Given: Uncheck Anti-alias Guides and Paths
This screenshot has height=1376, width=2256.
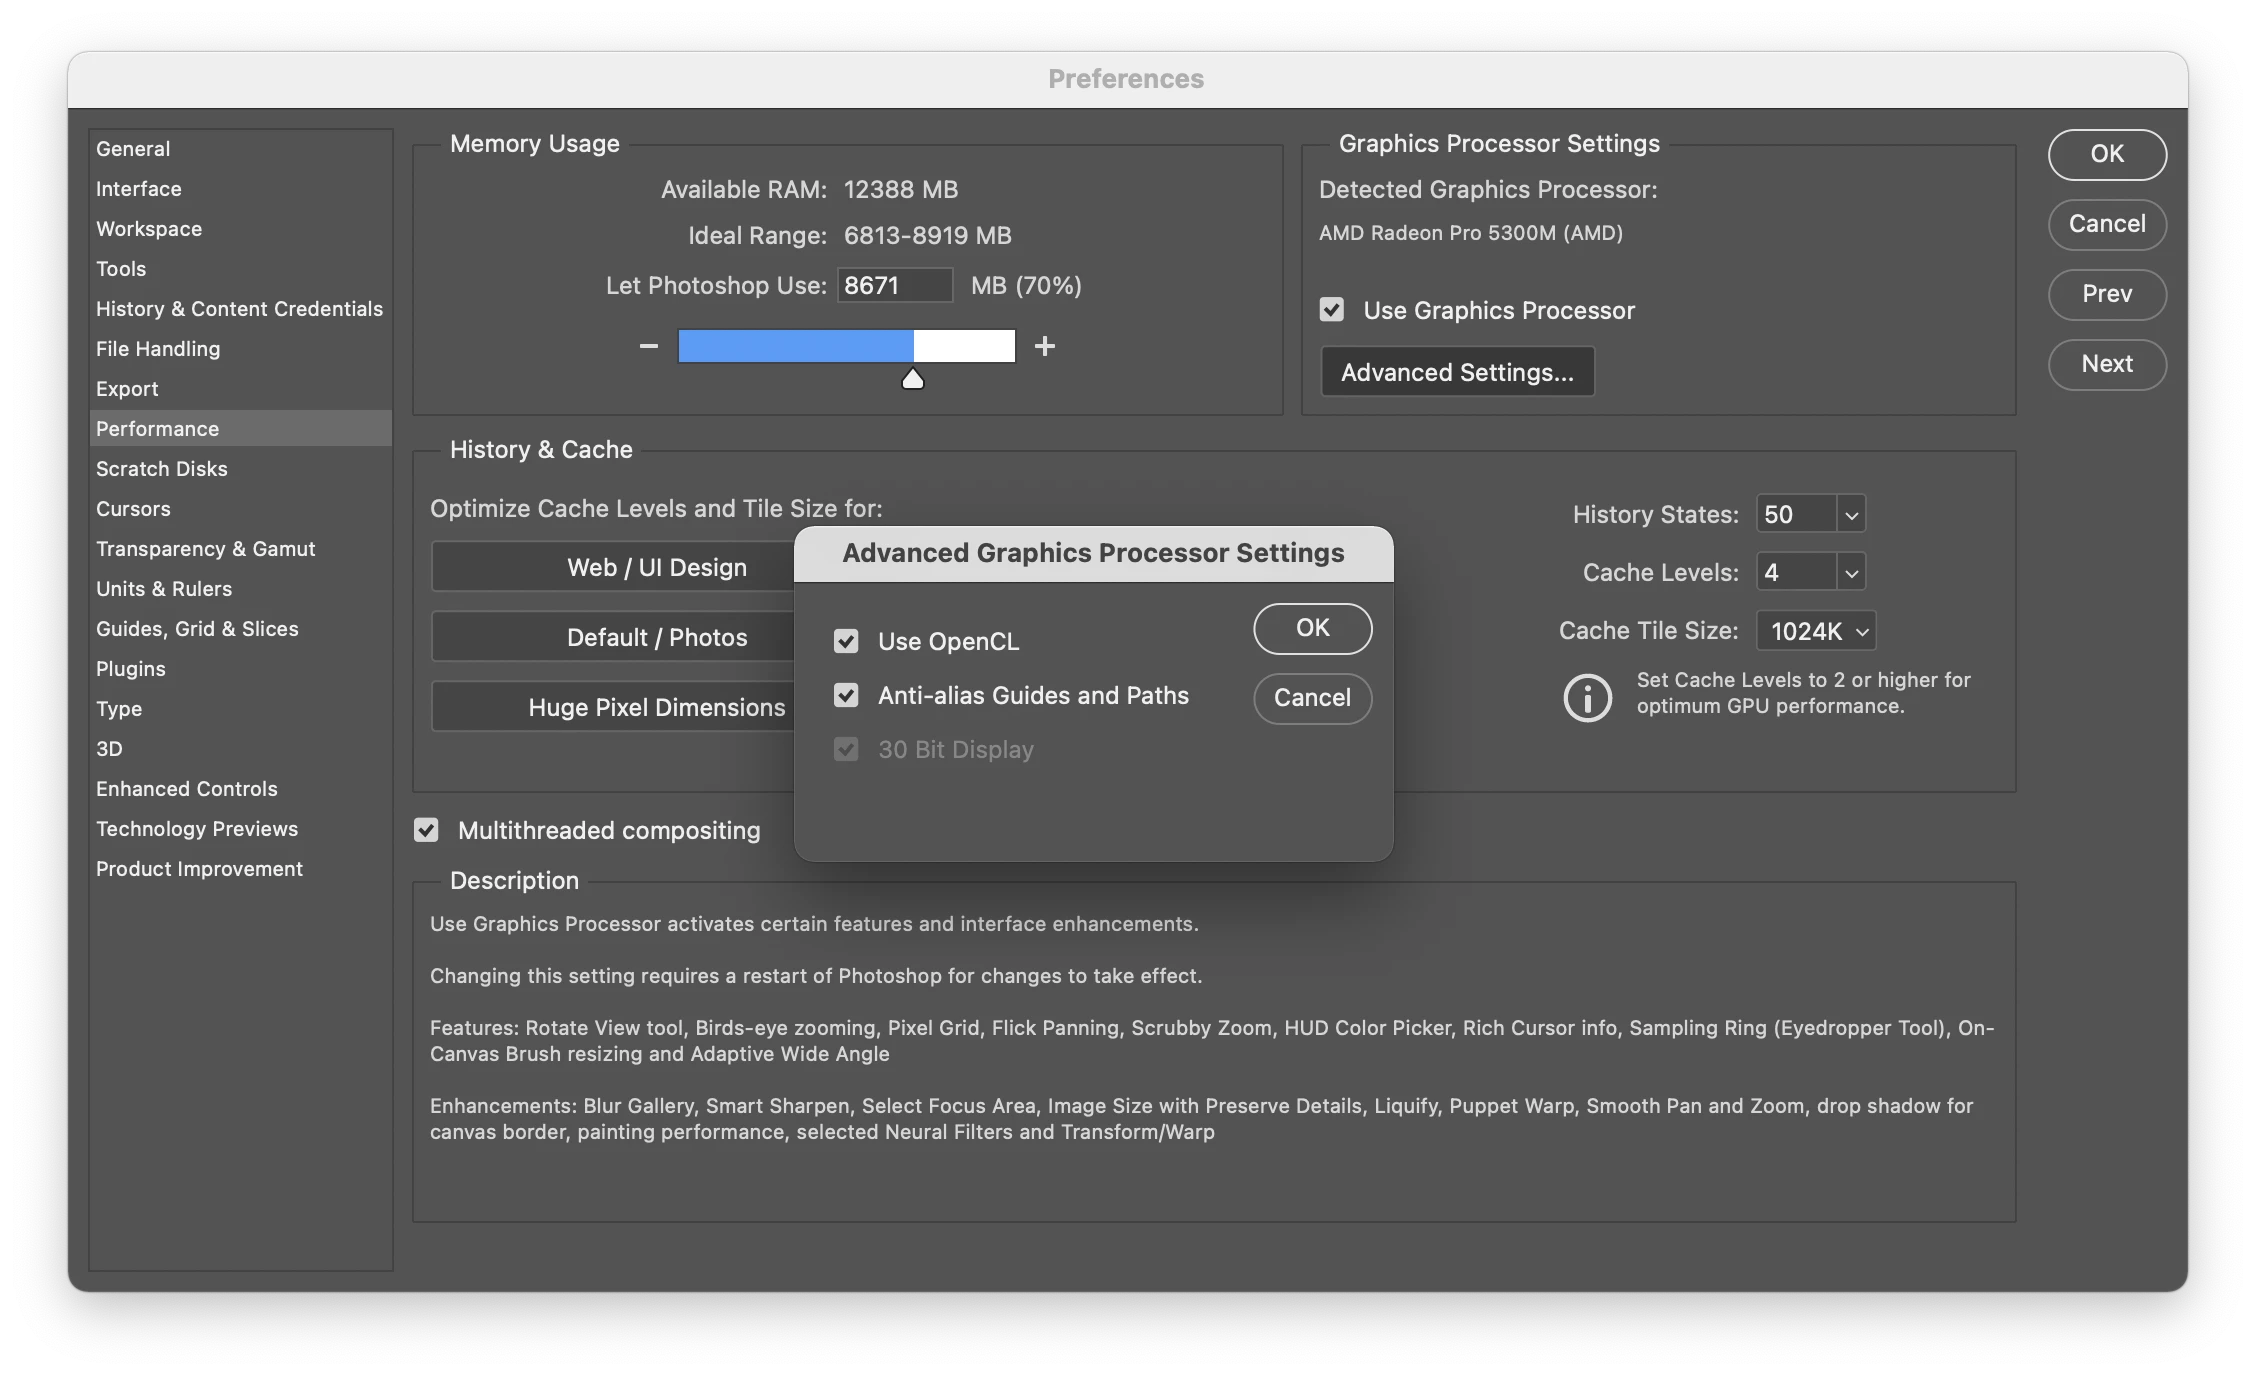Looking at the screenshot, I should 846,695.
